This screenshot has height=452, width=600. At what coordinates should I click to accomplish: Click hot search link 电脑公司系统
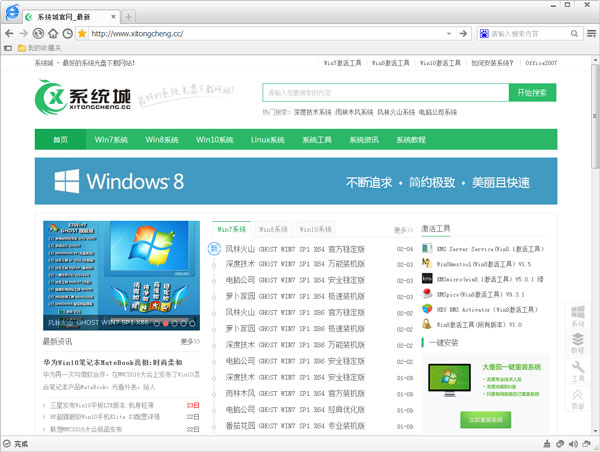coord(438,112)
